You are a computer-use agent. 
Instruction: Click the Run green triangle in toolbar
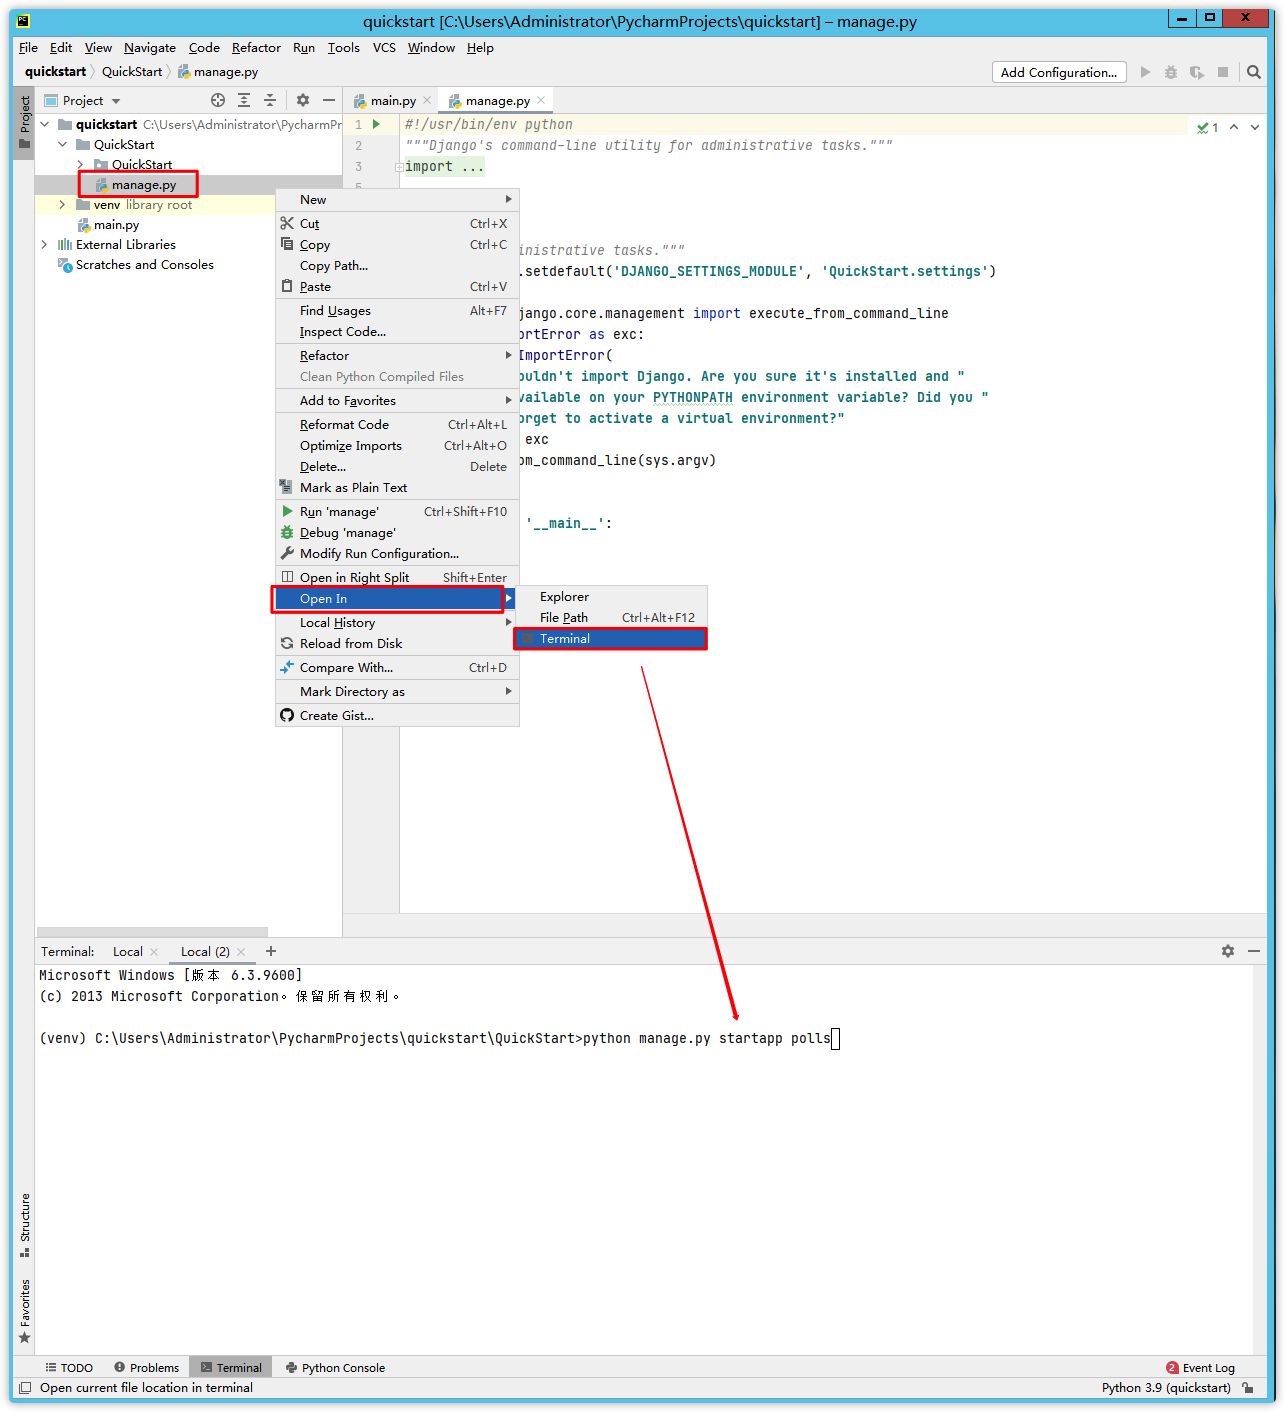(1146, 72)
